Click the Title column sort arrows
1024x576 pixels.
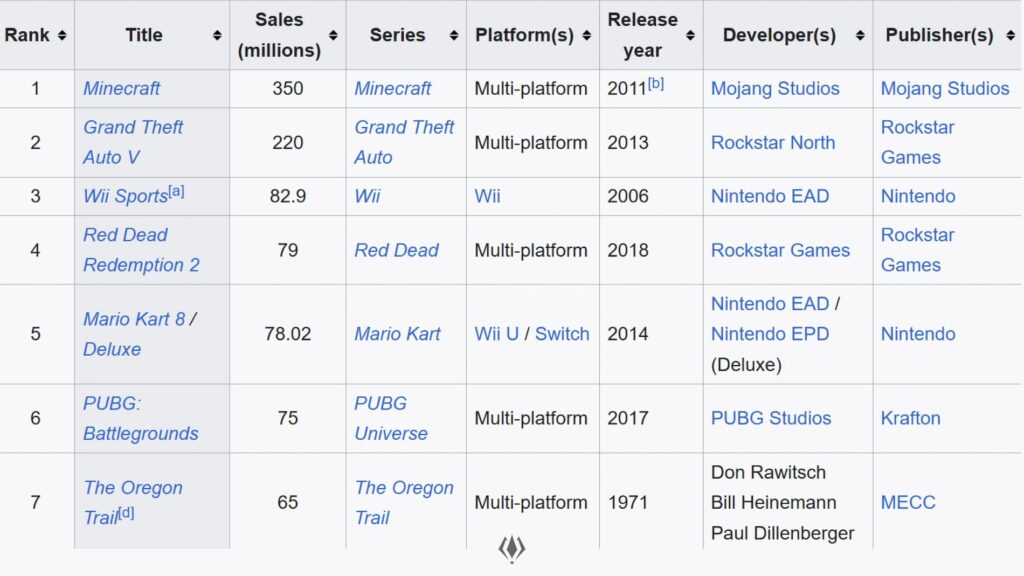[x=217, y=35]
